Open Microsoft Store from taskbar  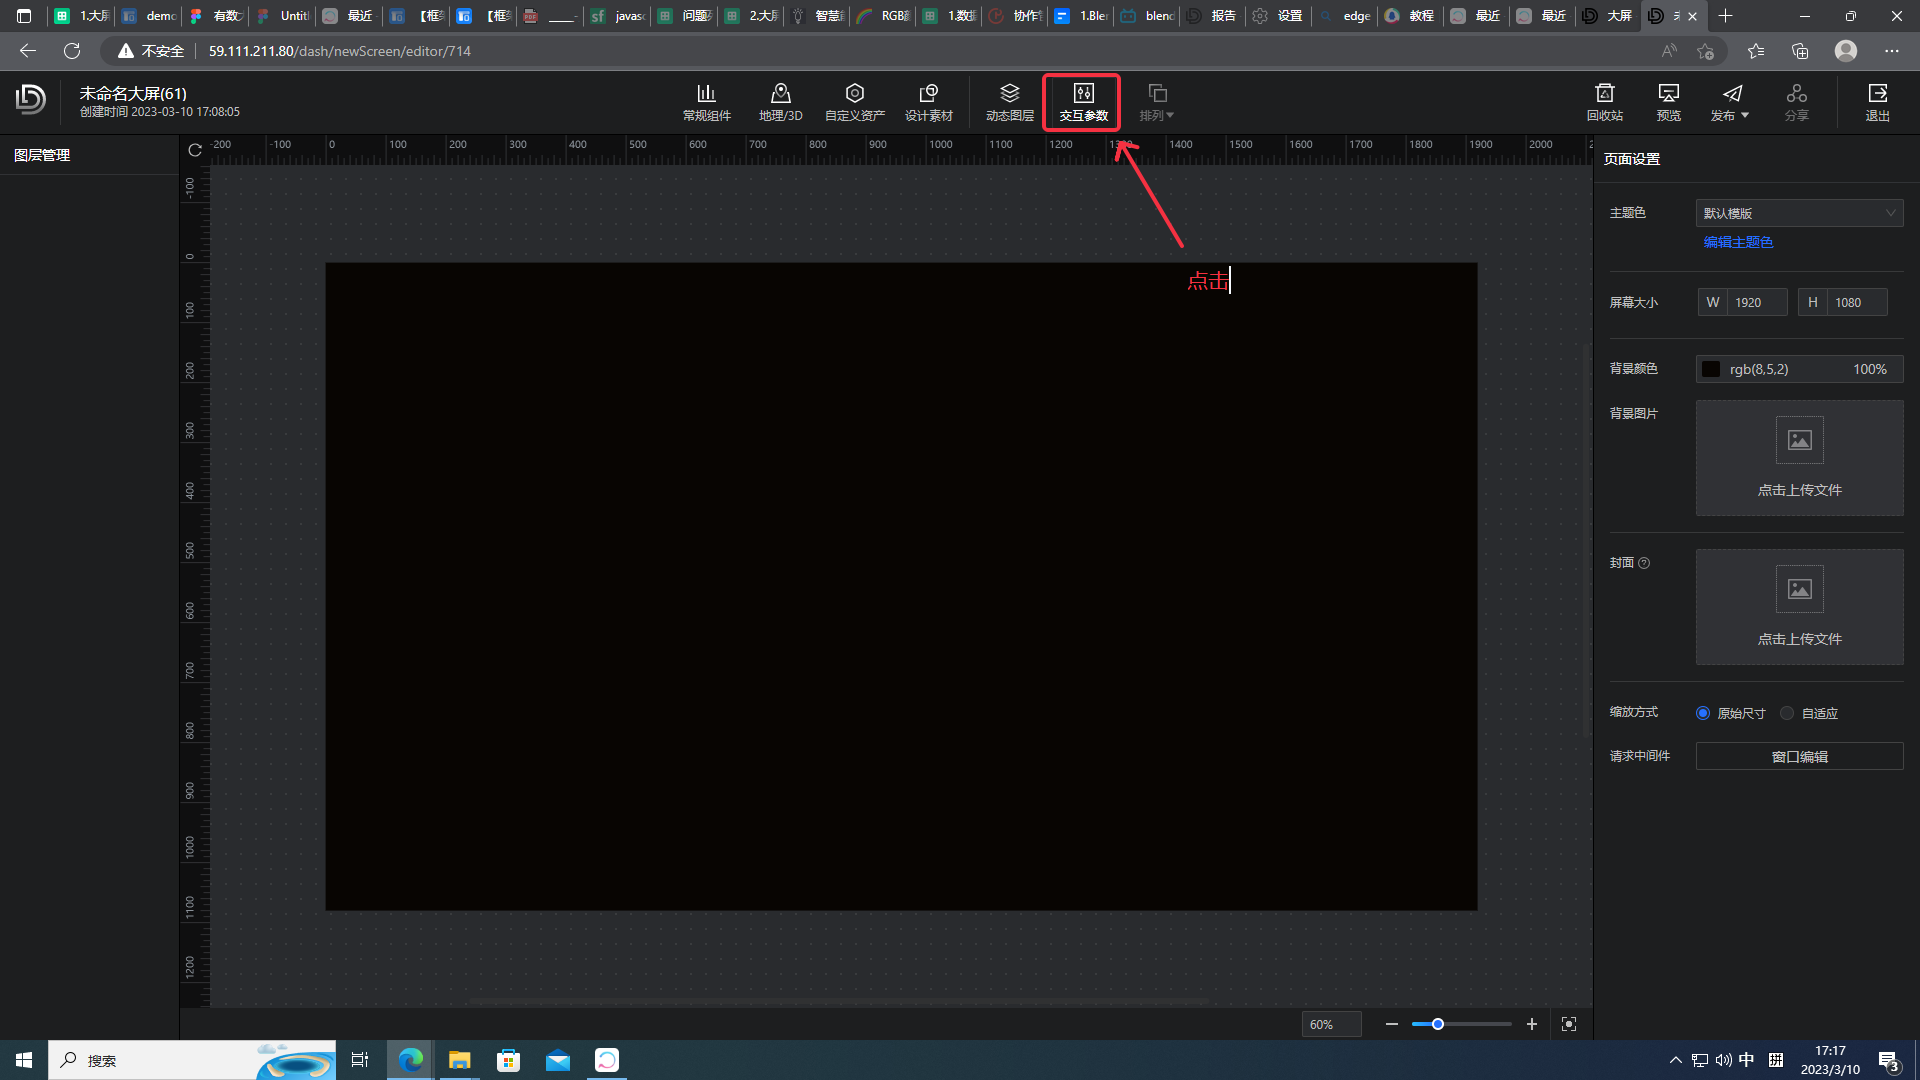508,1060
